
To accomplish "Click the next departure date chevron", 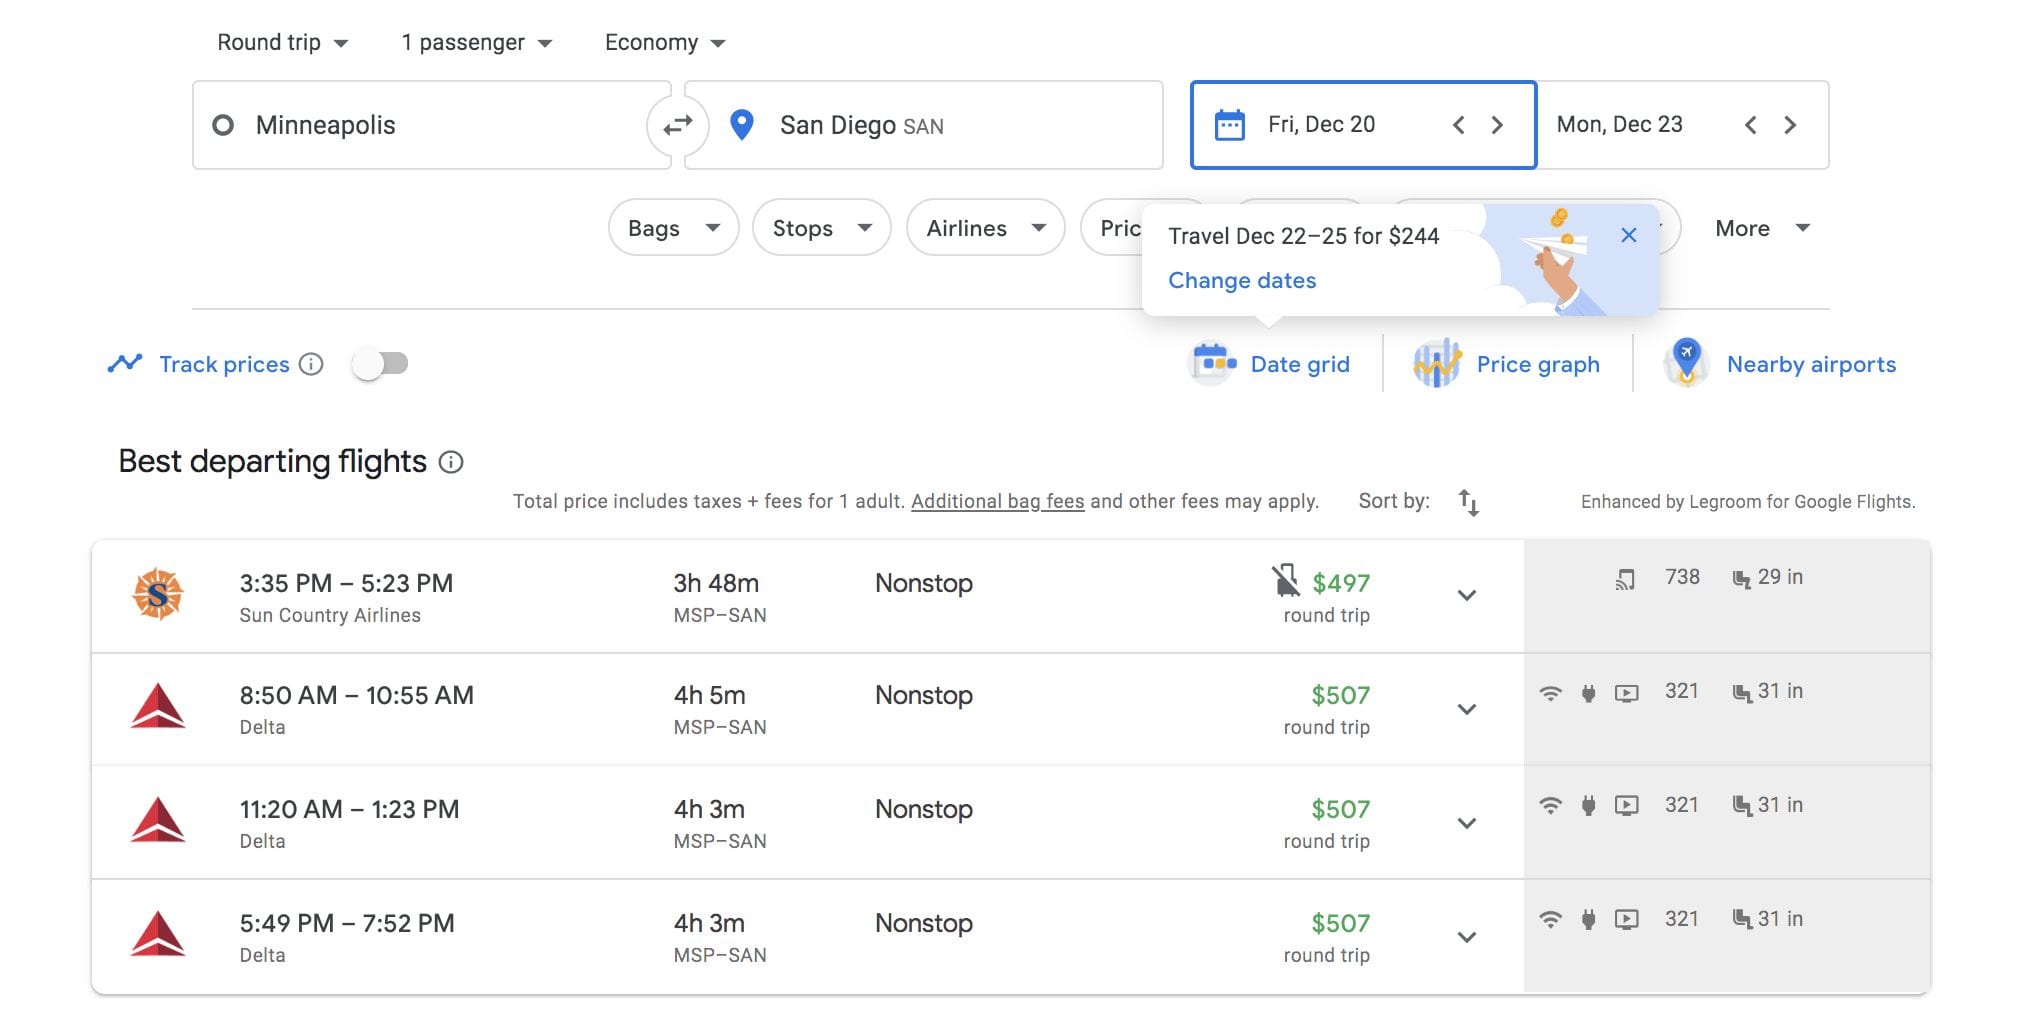I will pyautogui.click(x=1497, y=124).
